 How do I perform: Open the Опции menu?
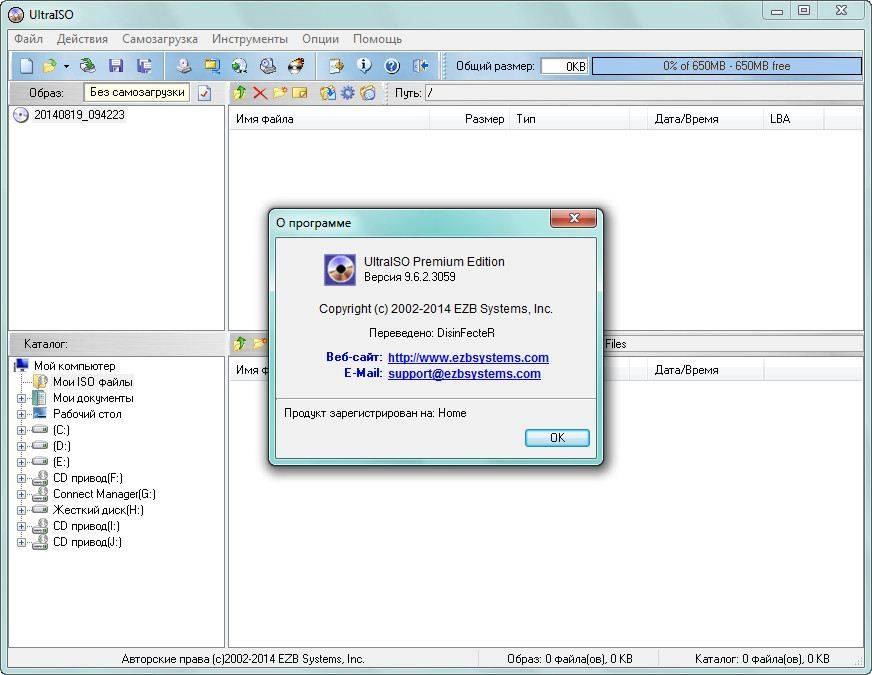pos(320,39)
